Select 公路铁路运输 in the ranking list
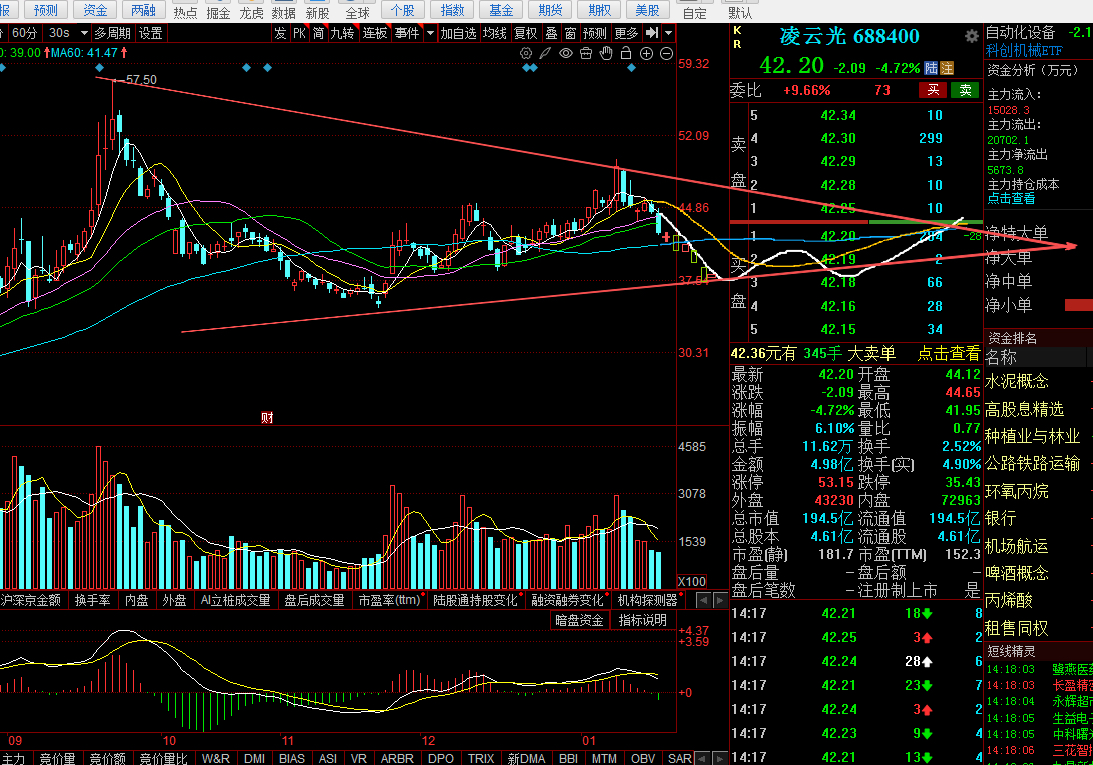The height and width of the screenshot is (765, 1093). tap(1032, 464)
